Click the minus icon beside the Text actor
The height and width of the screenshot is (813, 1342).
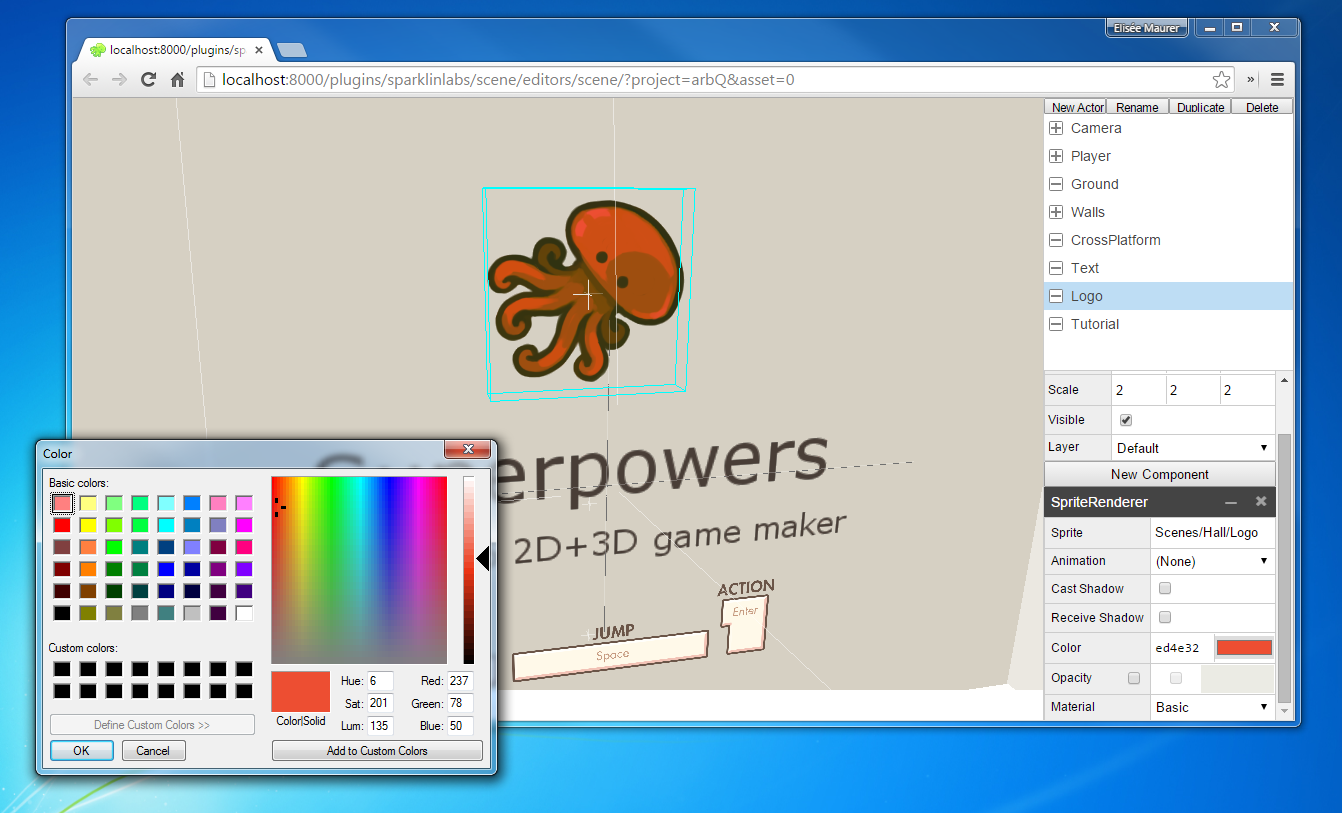click(x=1055, y=268)
